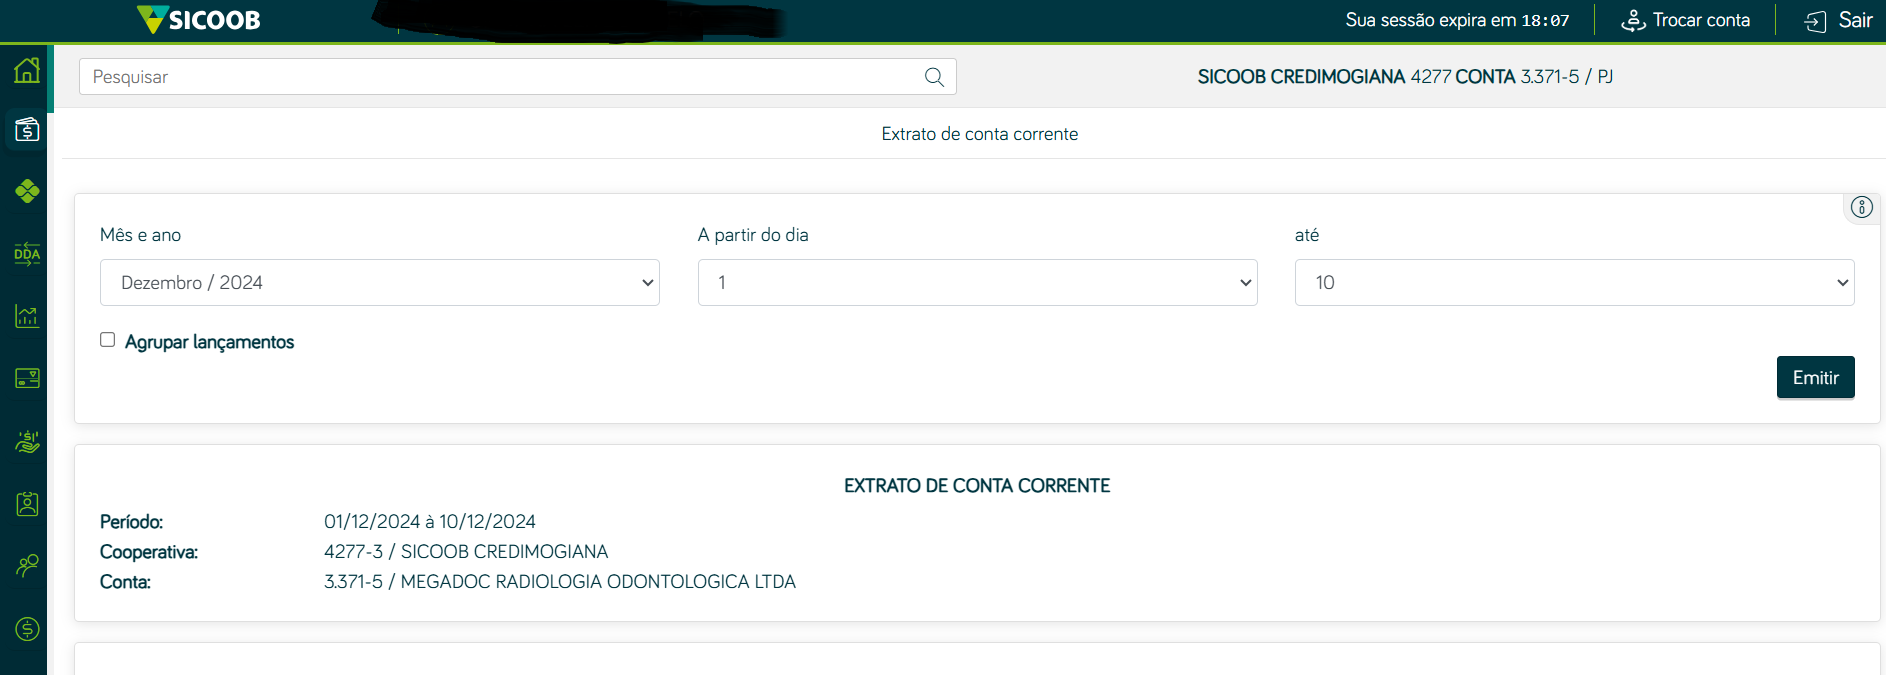Click the Agrupar lançamentos label text
1886x675 pixels.
point(209,342)
